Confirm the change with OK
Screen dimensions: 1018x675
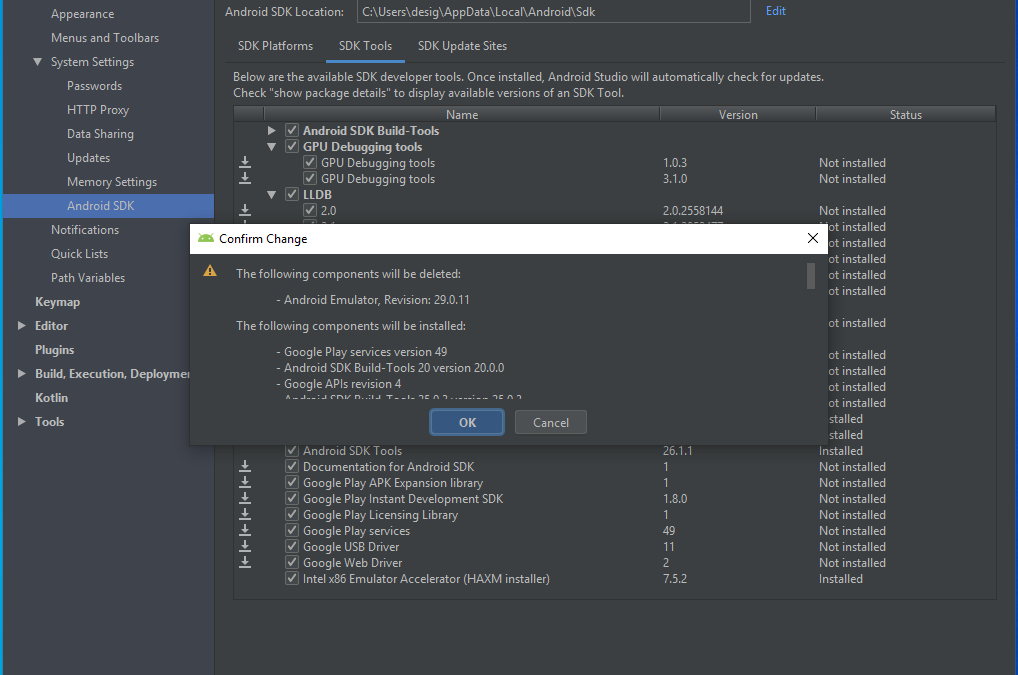(x=467, y=423)
